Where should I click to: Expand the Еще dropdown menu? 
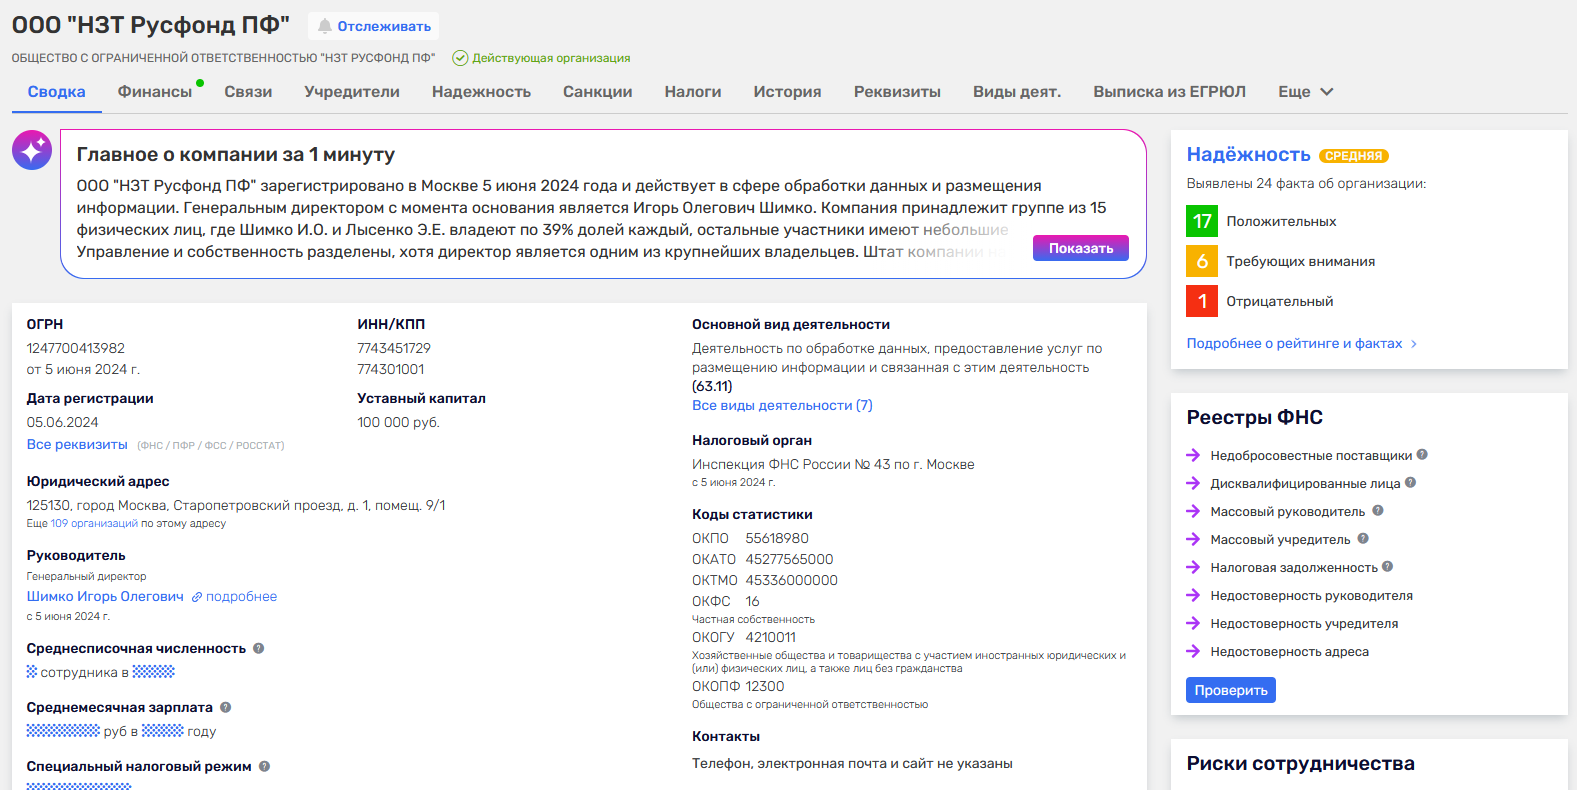[1305, 92]
